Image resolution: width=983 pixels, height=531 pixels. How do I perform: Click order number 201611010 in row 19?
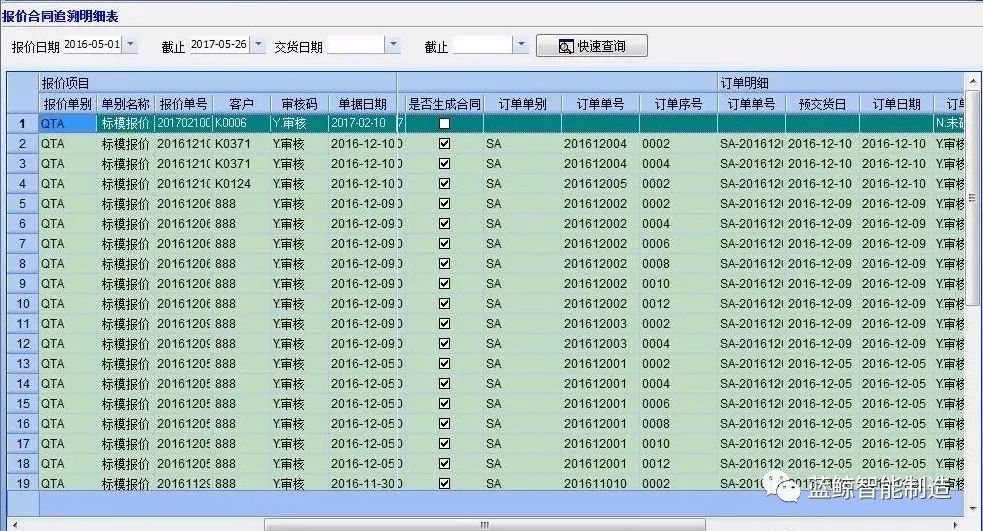(596, 483)
